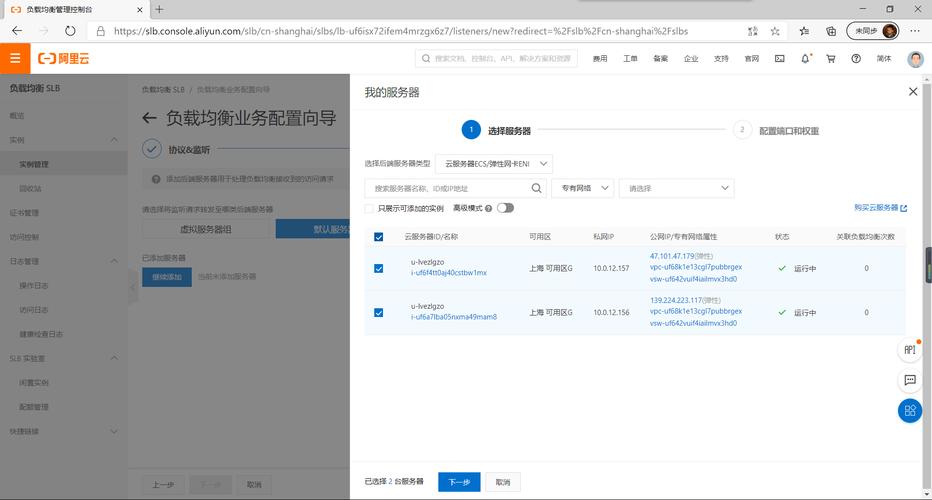Switch language via 简体
This screenshot has height=500, width=932.
884,58
